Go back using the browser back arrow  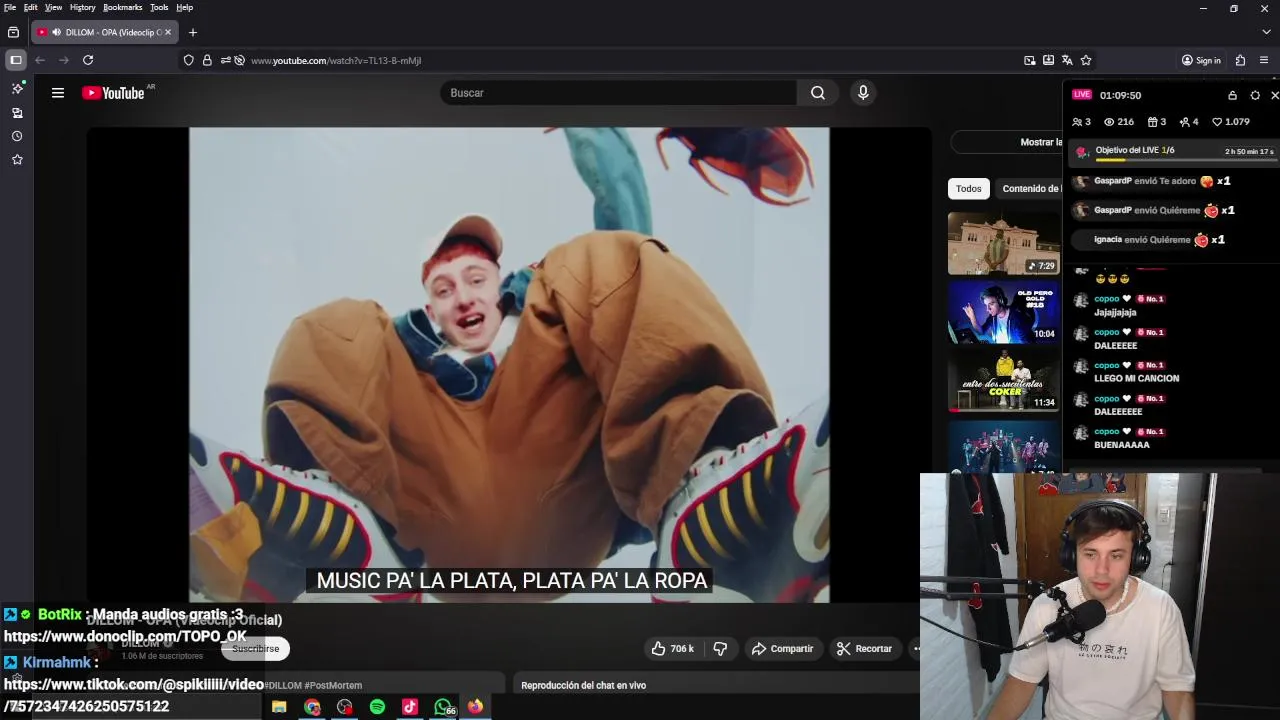point(40,60)
